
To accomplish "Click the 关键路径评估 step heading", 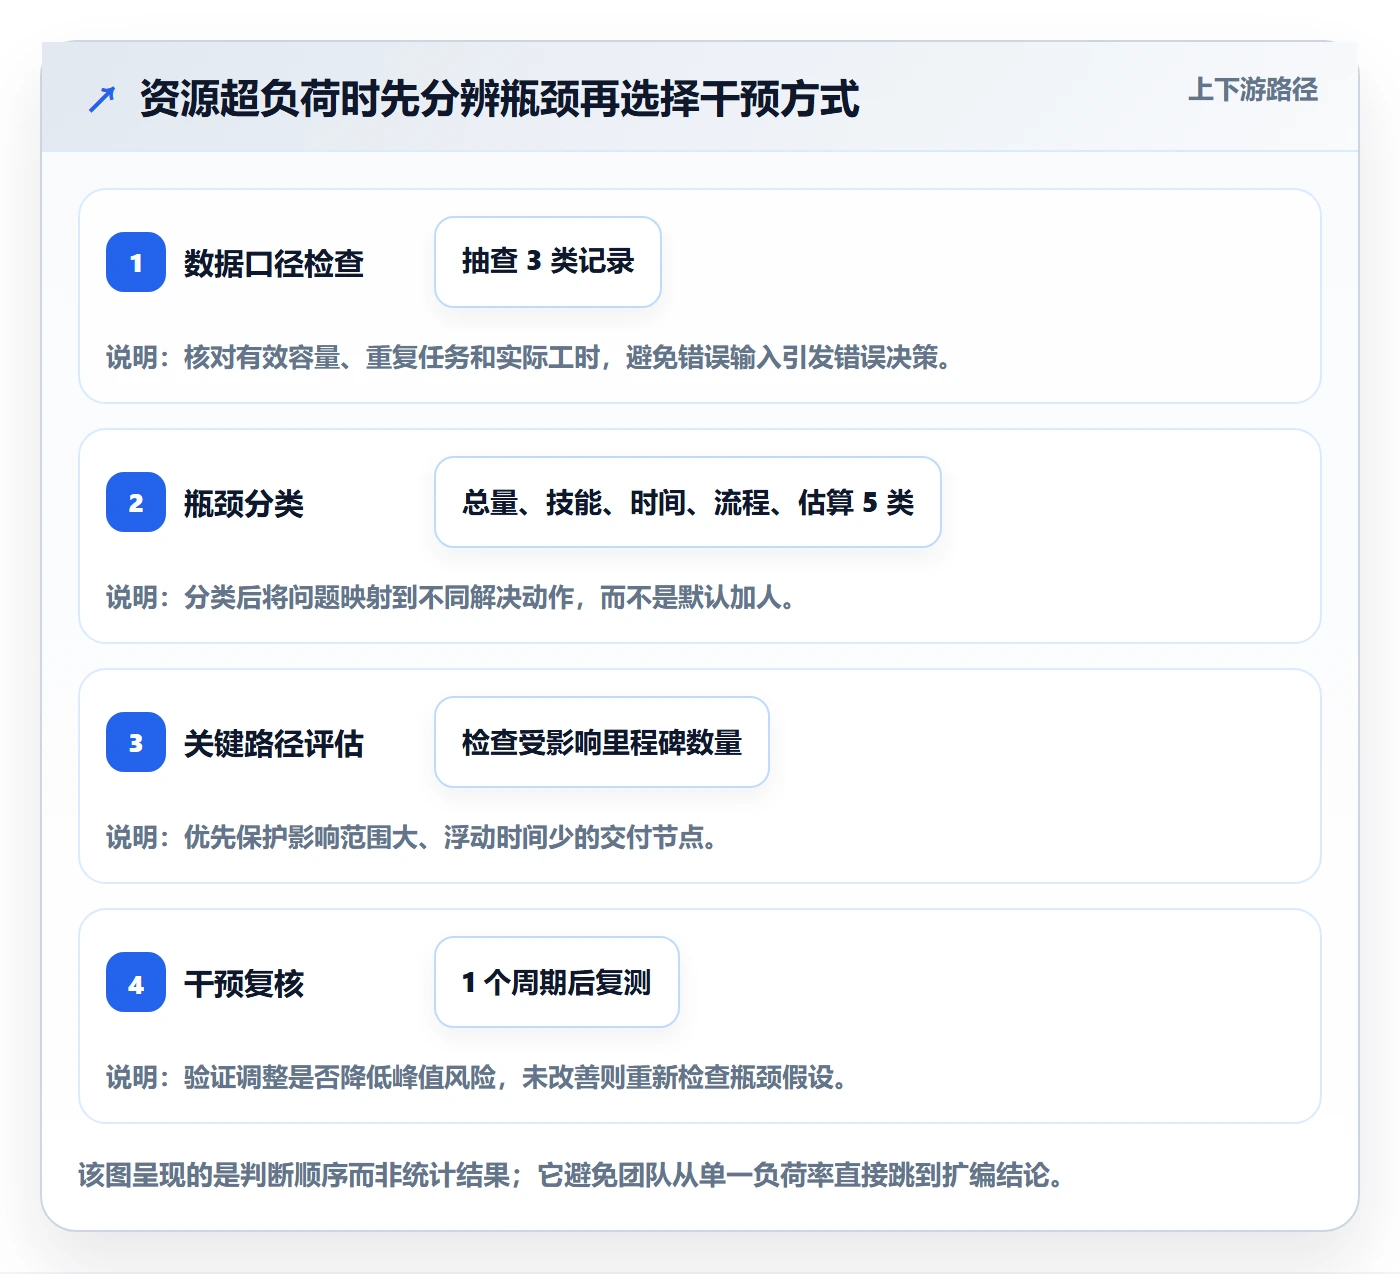I will click(x=274, y=743).
